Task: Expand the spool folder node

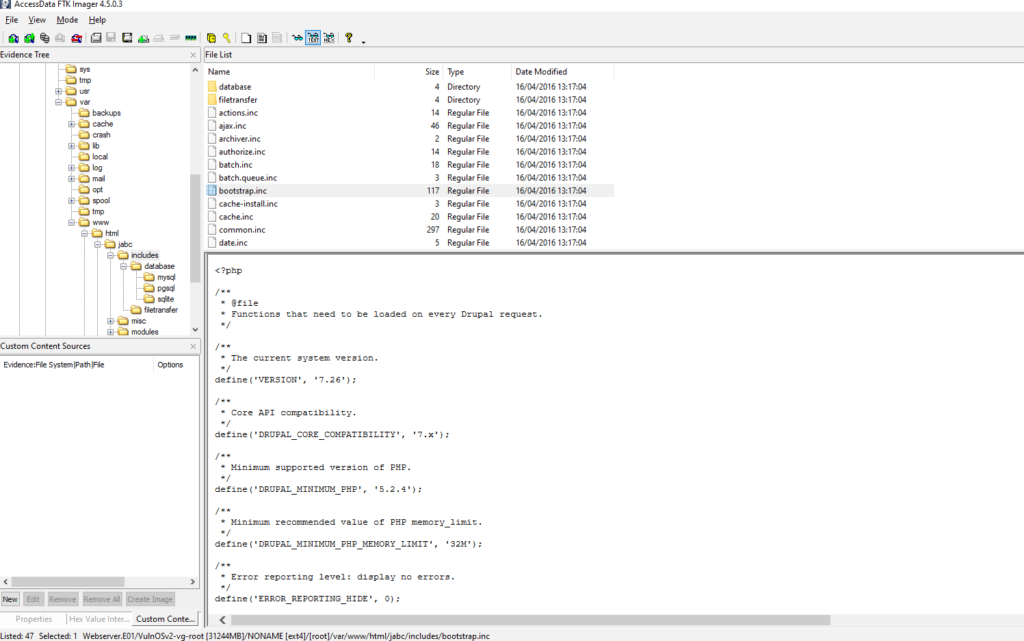Action: (x=71, y=200)
